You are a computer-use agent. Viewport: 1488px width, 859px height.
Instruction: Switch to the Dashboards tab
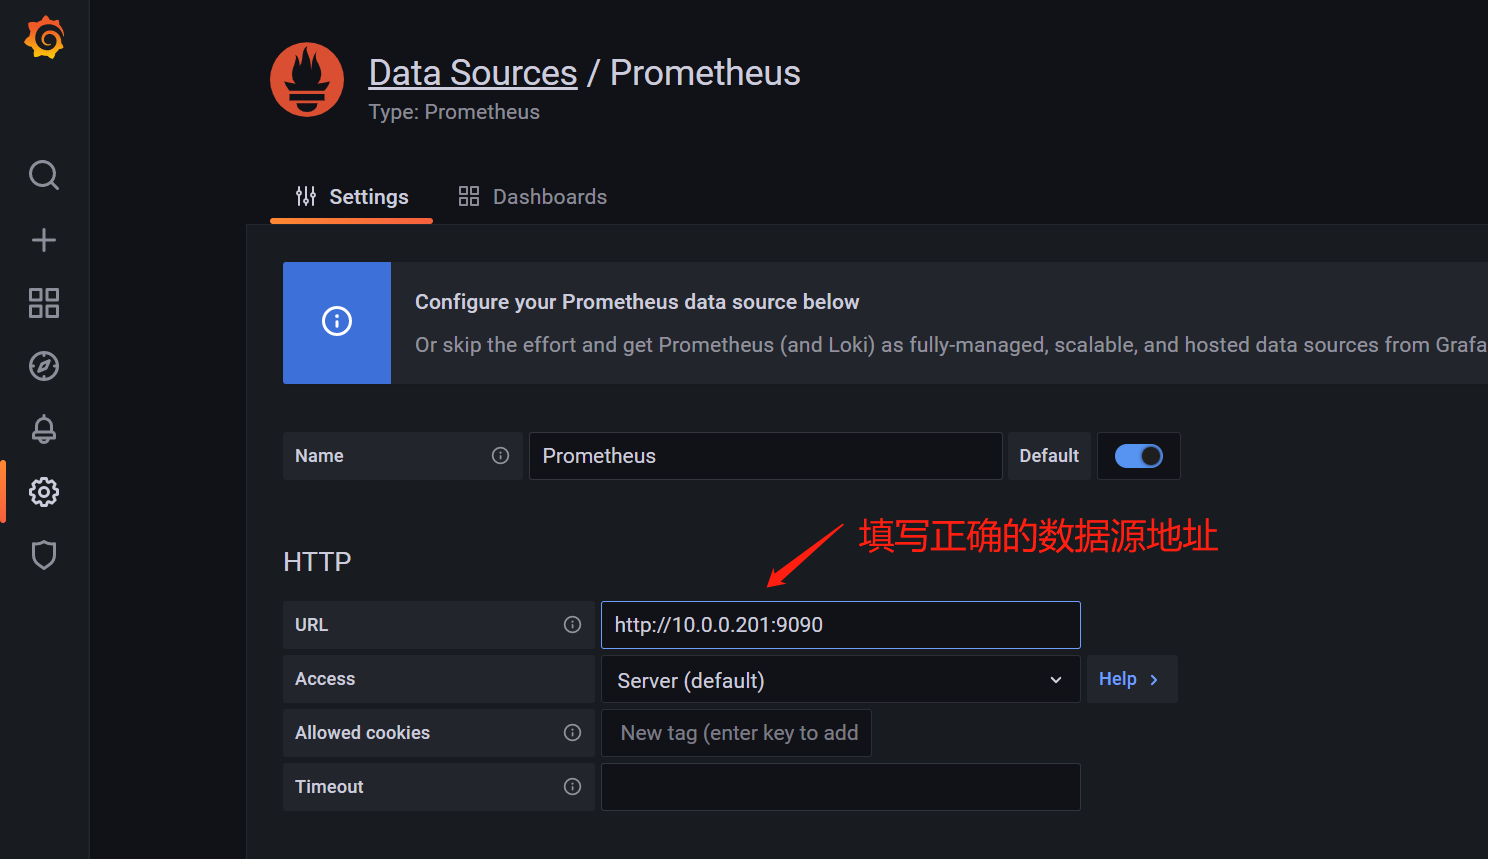(532, 197)
